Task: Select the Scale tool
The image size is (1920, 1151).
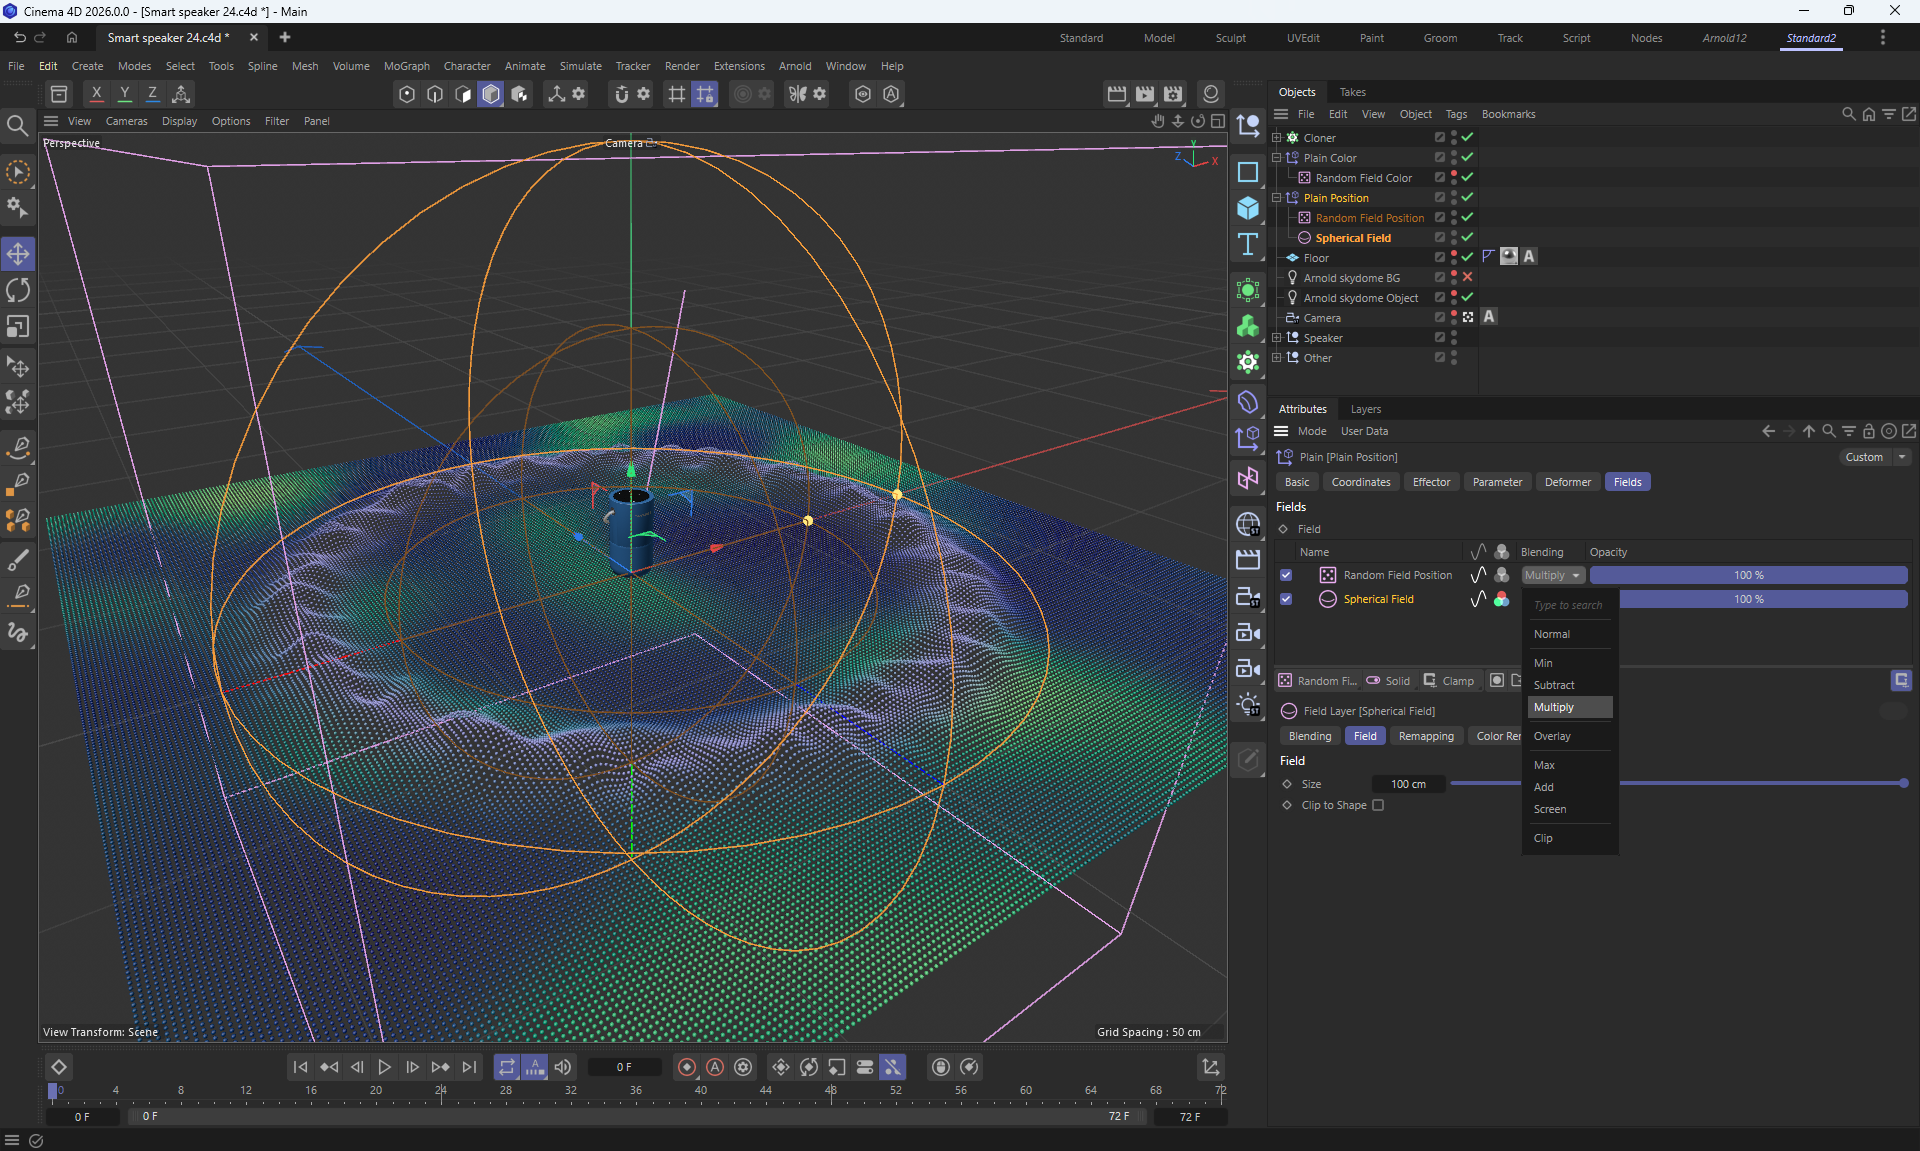Action: click(x=18, y=327)
